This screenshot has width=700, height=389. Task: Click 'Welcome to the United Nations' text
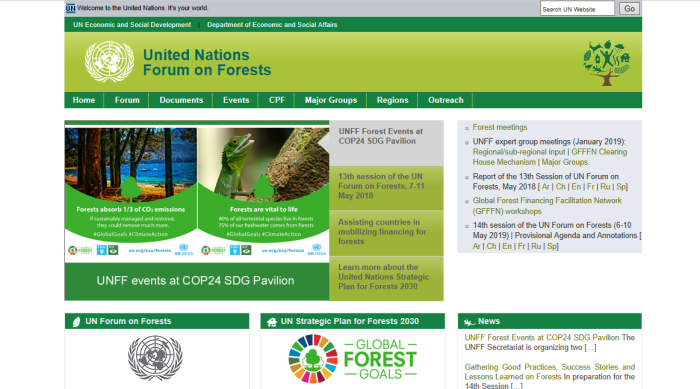tap(142, 8)
